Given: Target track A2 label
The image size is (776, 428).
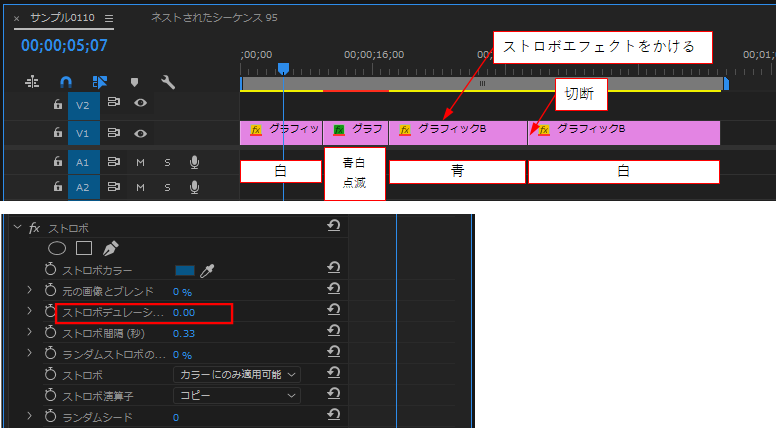Looking at the screenshot, I should pyautogui.click(x=84, y=188).
